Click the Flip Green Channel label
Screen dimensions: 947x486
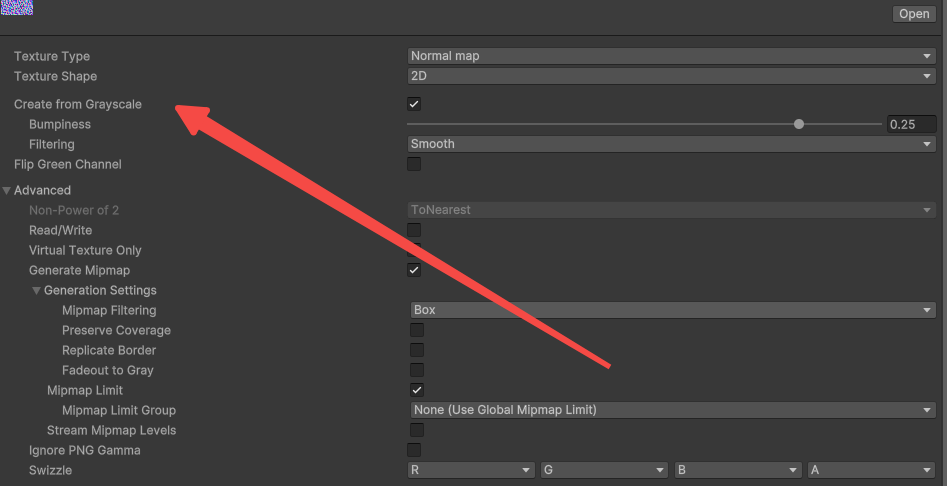coord(68,164)
